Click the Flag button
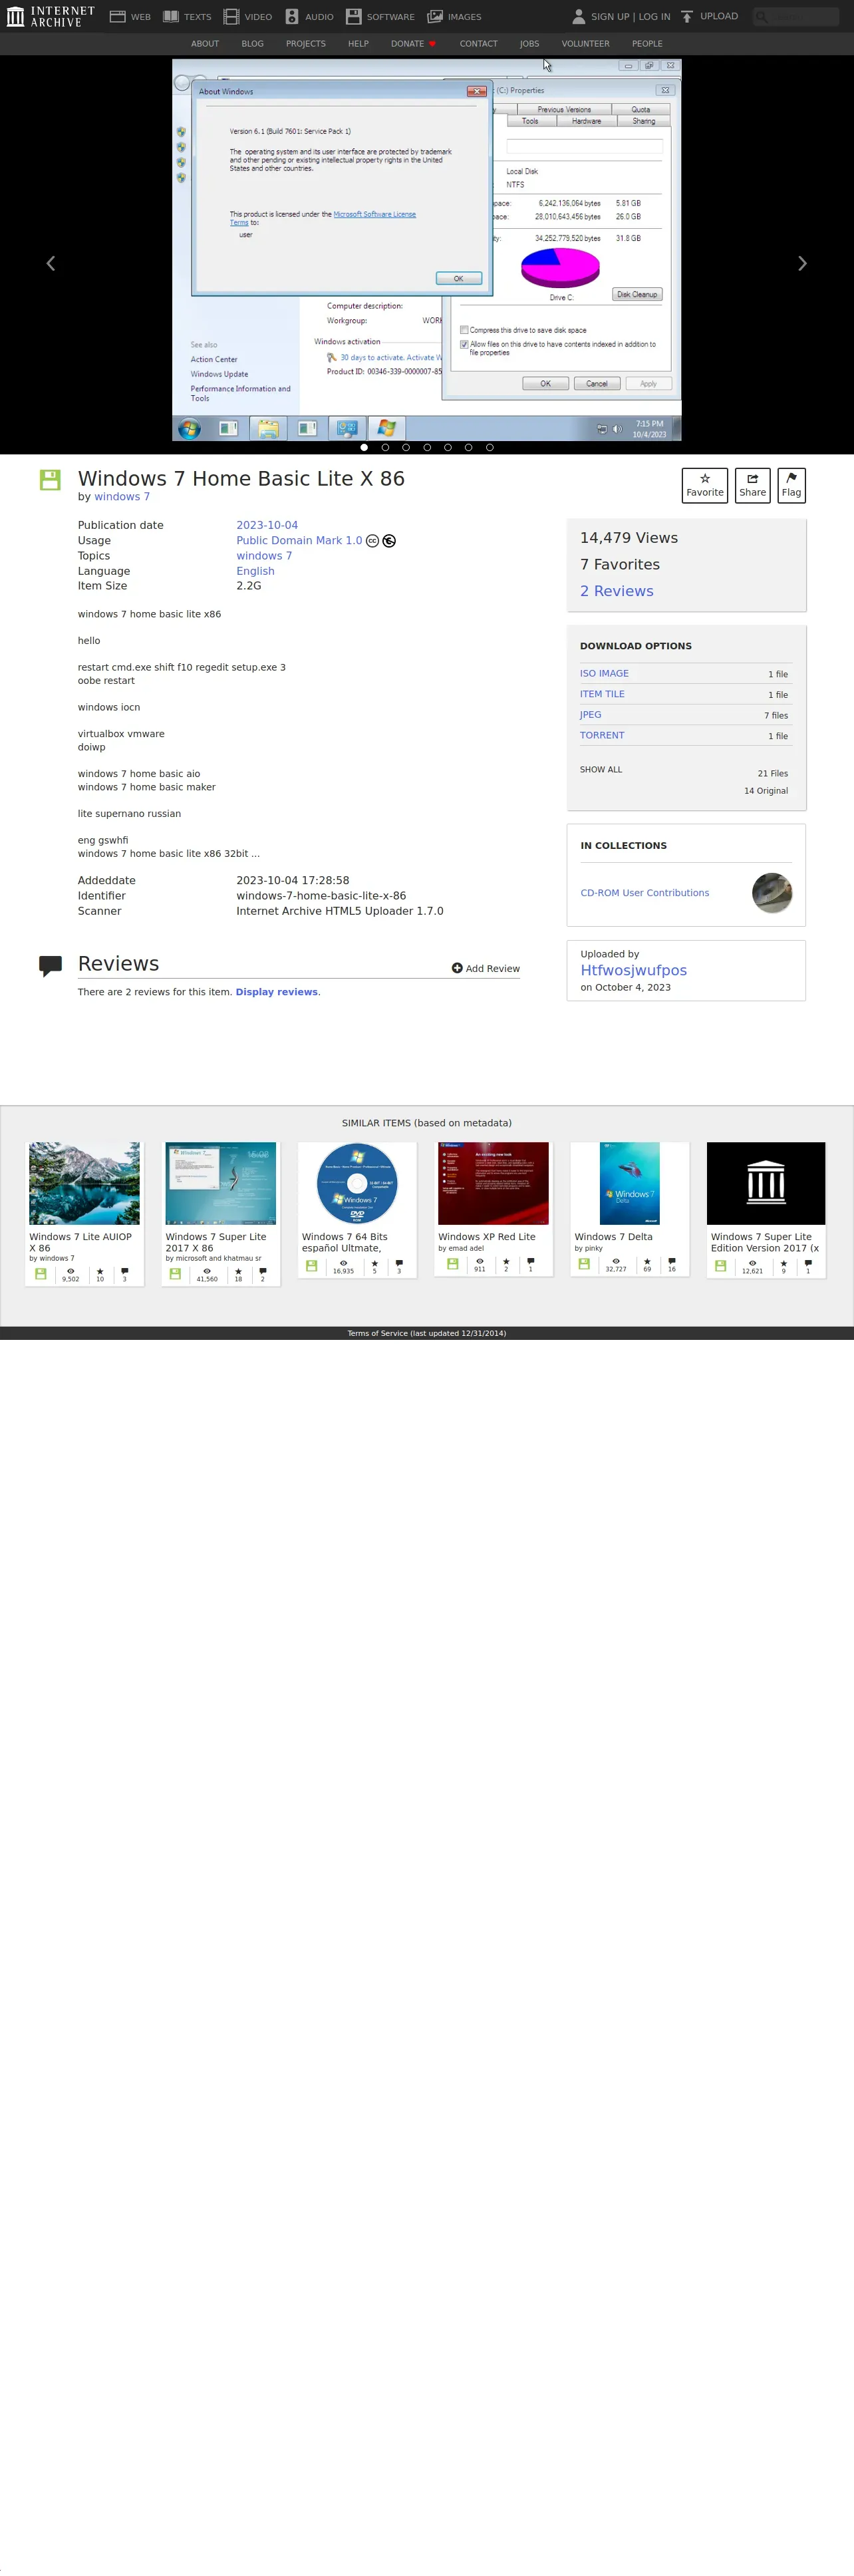 791,485
